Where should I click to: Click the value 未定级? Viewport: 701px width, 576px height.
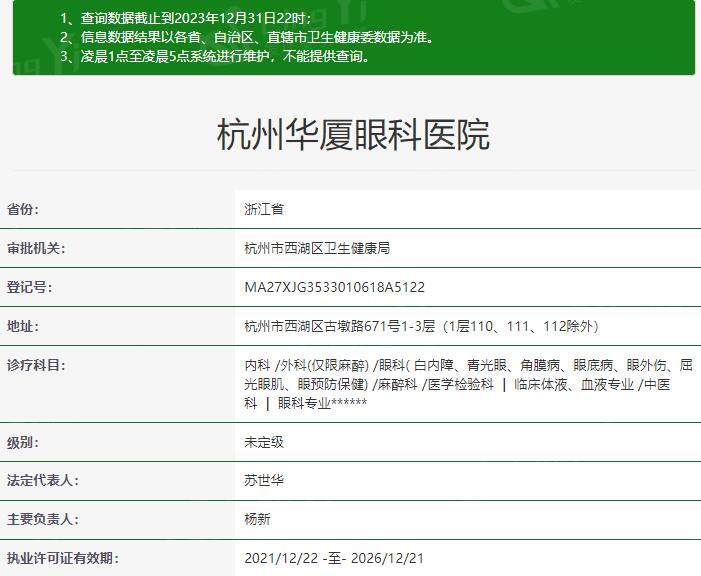click(x=264, y=442)
